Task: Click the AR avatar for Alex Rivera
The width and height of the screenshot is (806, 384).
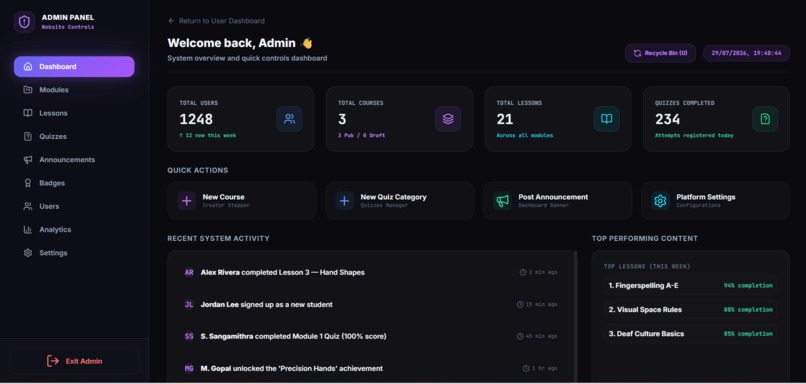Action: point(189,272)
